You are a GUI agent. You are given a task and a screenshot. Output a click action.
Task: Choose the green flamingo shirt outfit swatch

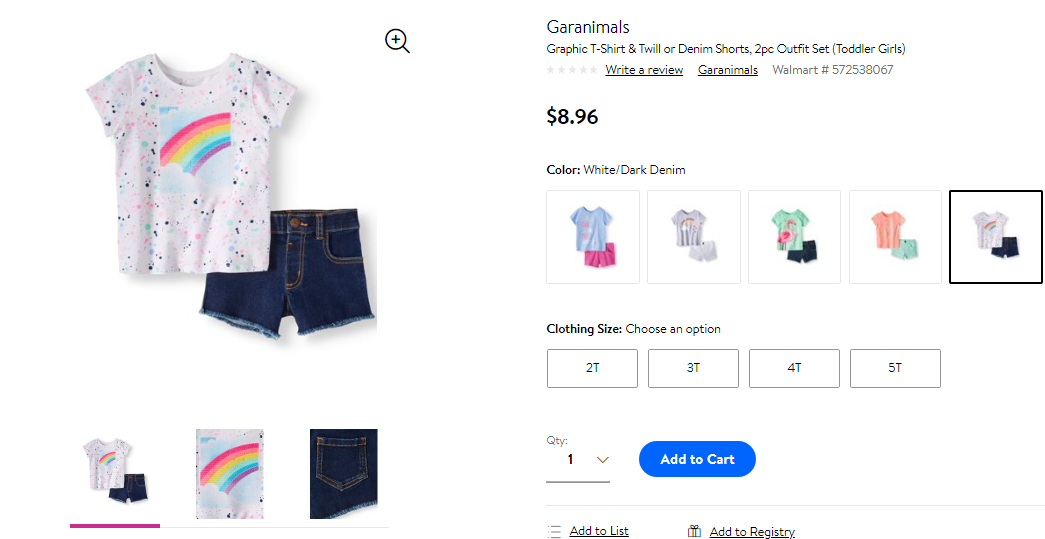click(794, 237)
